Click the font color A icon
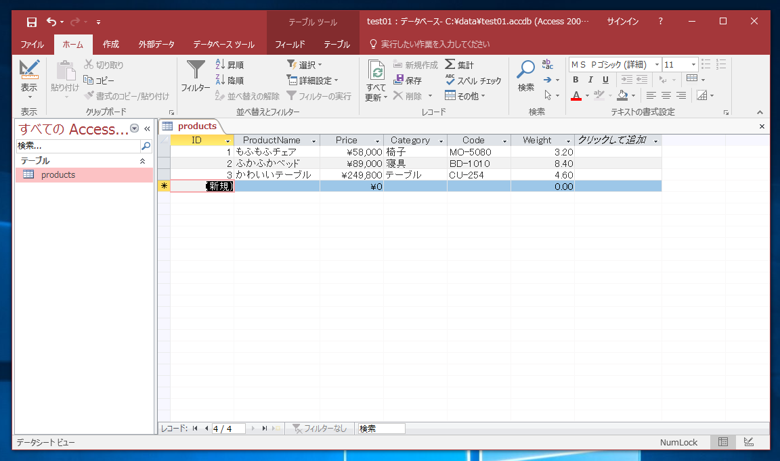Viewport: 780px width, 461px height. pos(576,95)
